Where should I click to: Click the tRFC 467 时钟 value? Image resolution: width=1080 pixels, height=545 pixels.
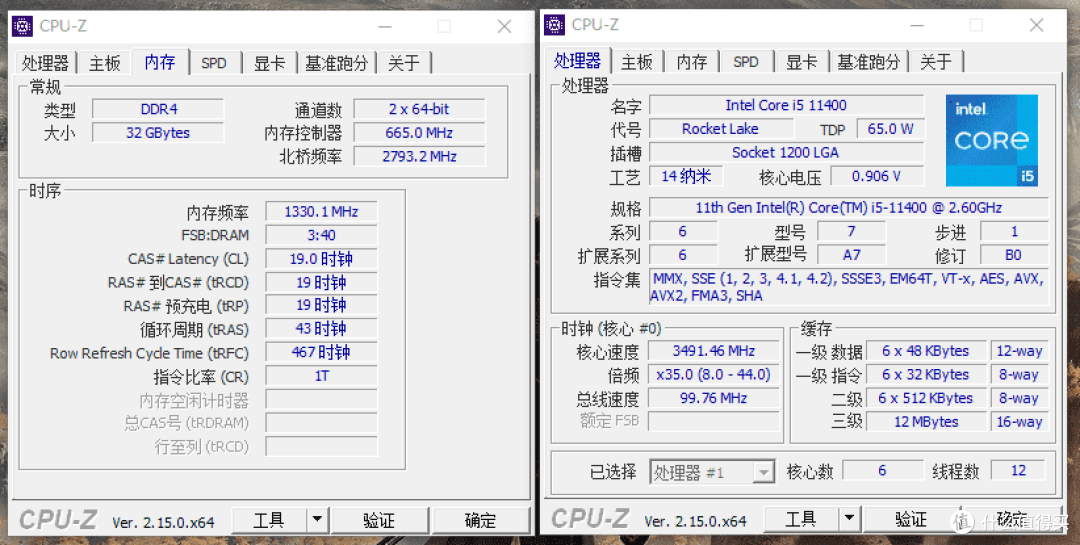click(321, 352)
